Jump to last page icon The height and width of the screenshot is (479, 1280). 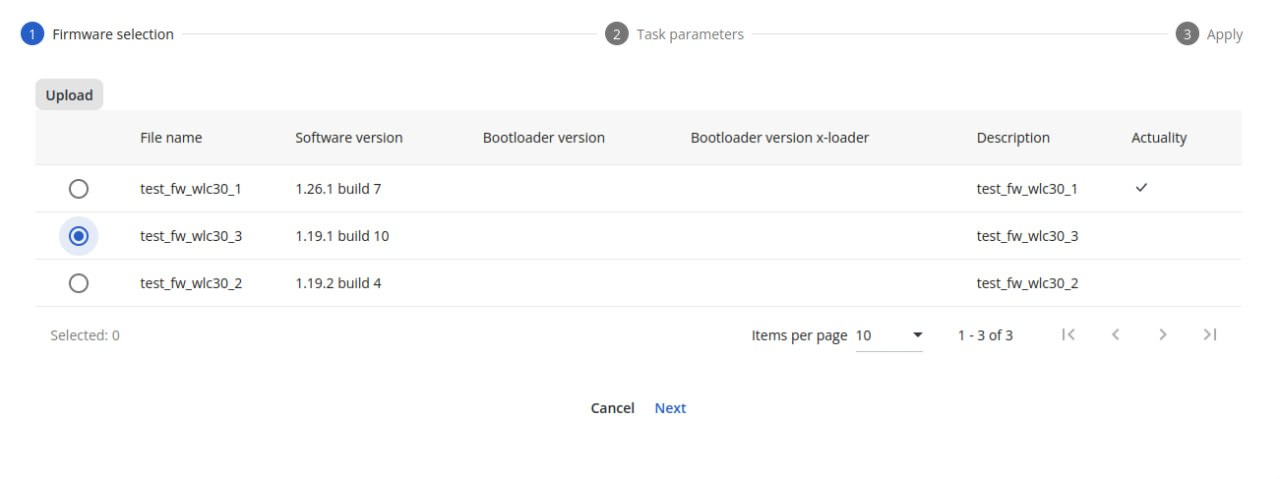[x=1210, y=335]
